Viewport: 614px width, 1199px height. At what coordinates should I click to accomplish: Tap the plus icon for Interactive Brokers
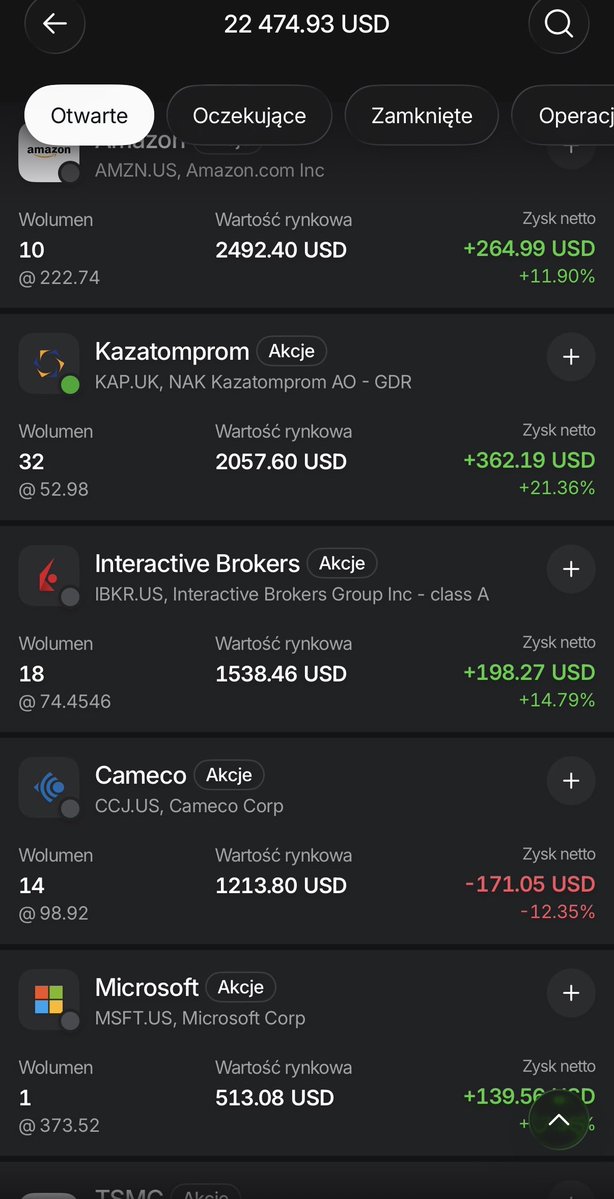(571, 569)
